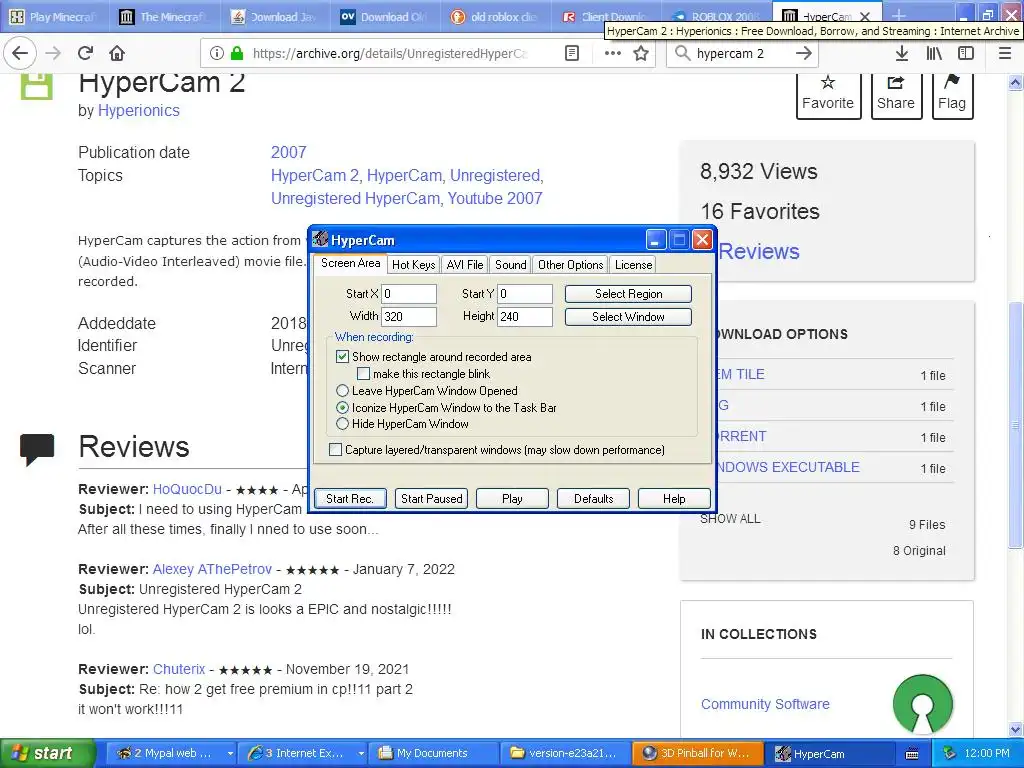Screen dimensions: 1024x768
Task: Open the downloads arrow icon
Action: pos(902,53)
